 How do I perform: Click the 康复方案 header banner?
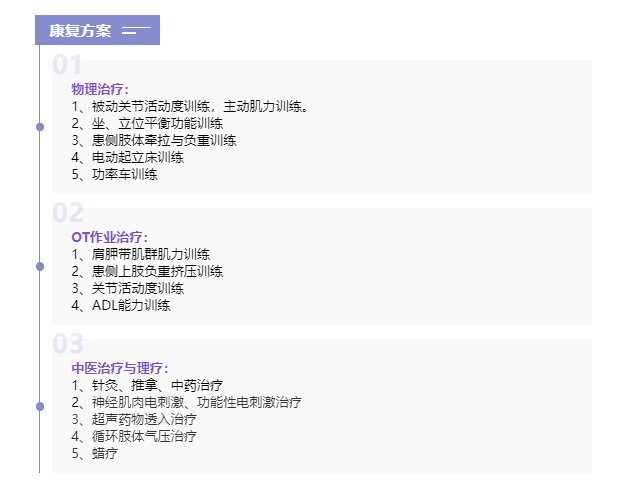[x=97, y=30]
